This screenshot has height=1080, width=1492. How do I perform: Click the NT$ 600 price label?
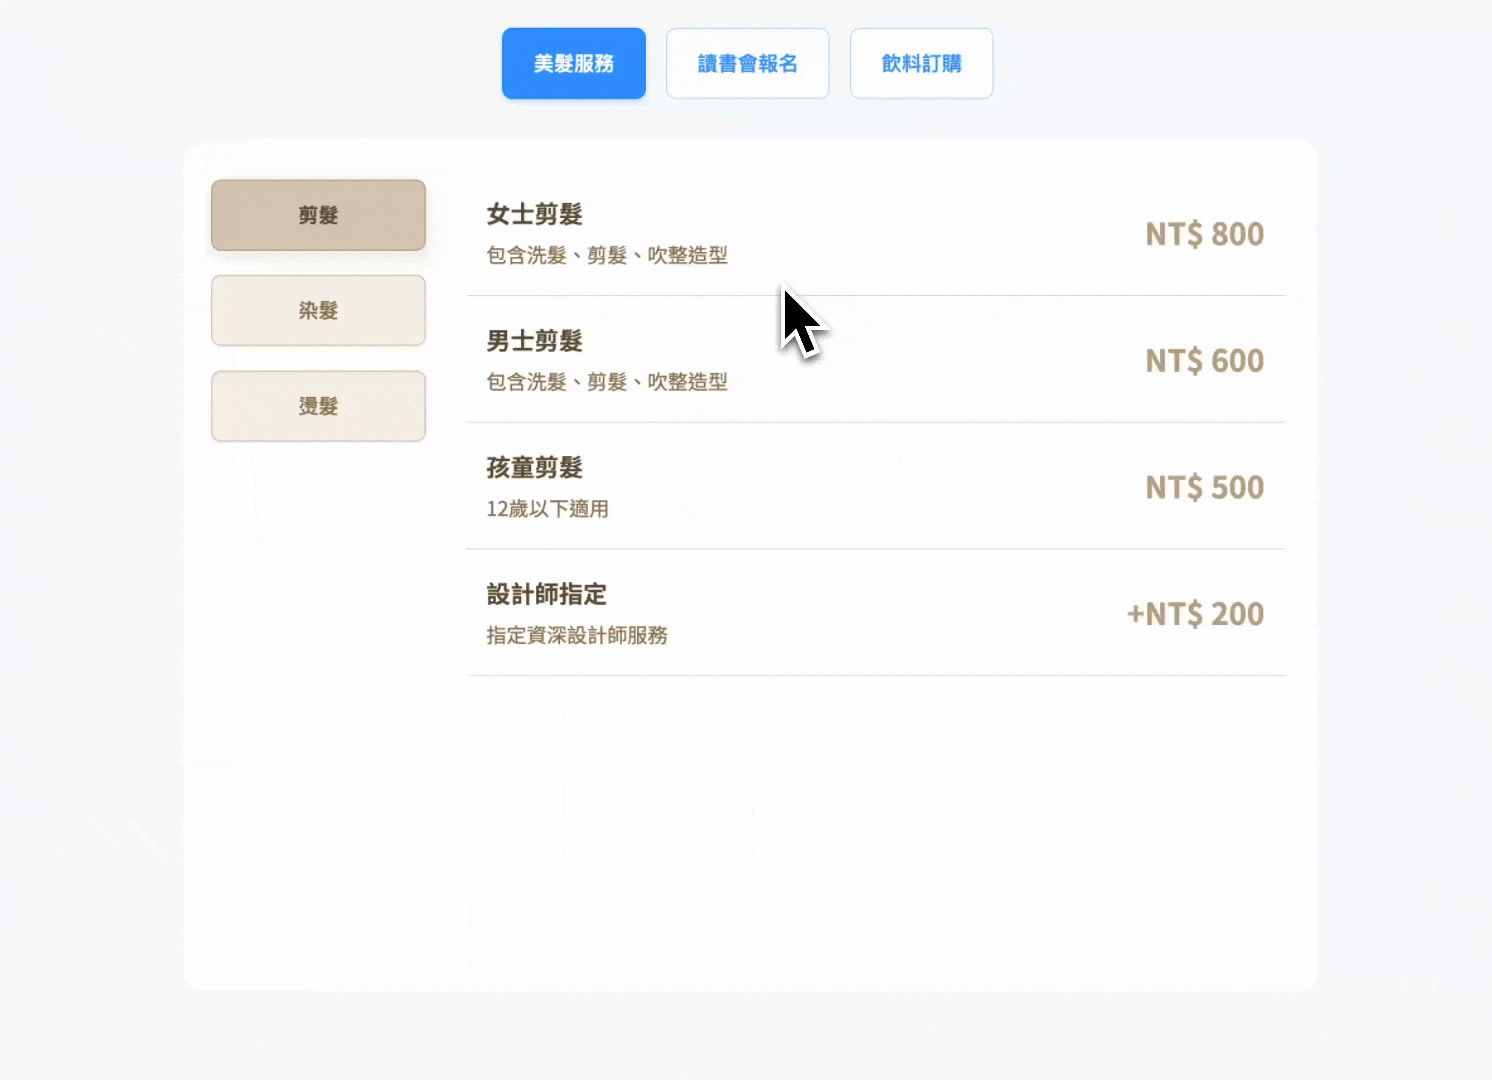(x=1204, y=361)
